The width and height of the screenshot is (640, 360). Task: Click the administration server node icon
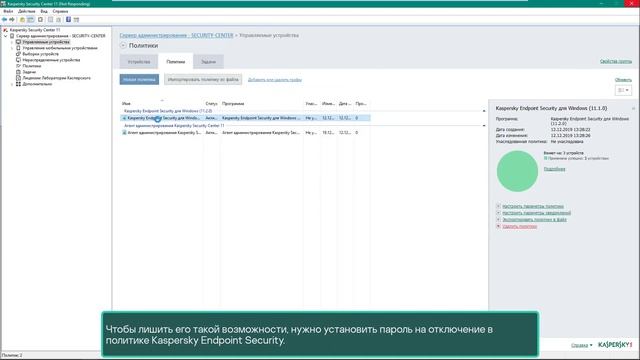(x=12, y=36)
